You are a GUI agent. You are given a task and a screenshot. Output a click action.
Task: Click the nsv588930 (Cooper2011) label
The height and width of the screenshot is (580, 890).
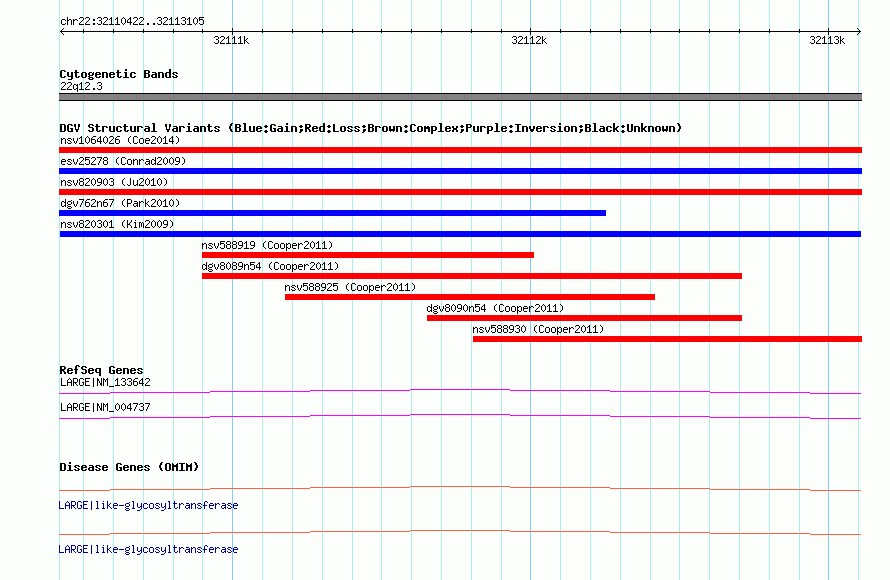pyautogui.click(x=538, y=329)
